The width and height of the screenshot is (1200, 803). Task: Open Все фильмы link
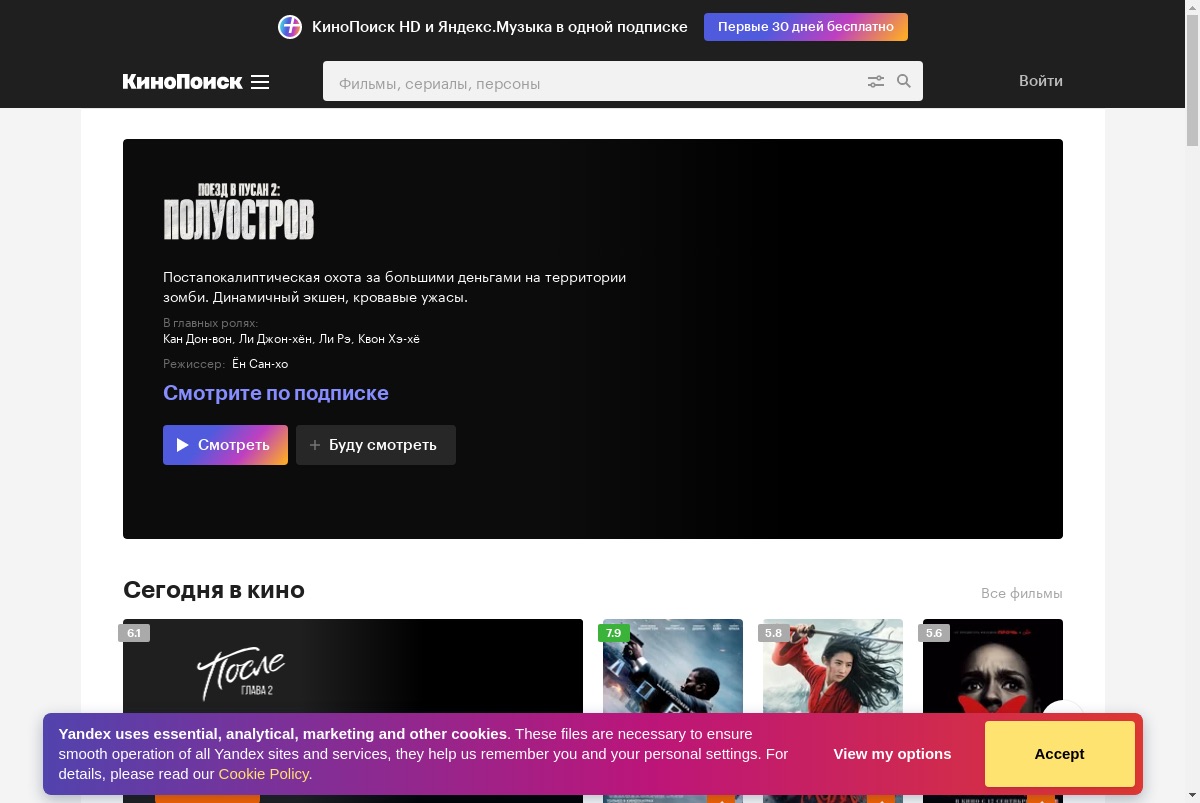[1022, 593]
